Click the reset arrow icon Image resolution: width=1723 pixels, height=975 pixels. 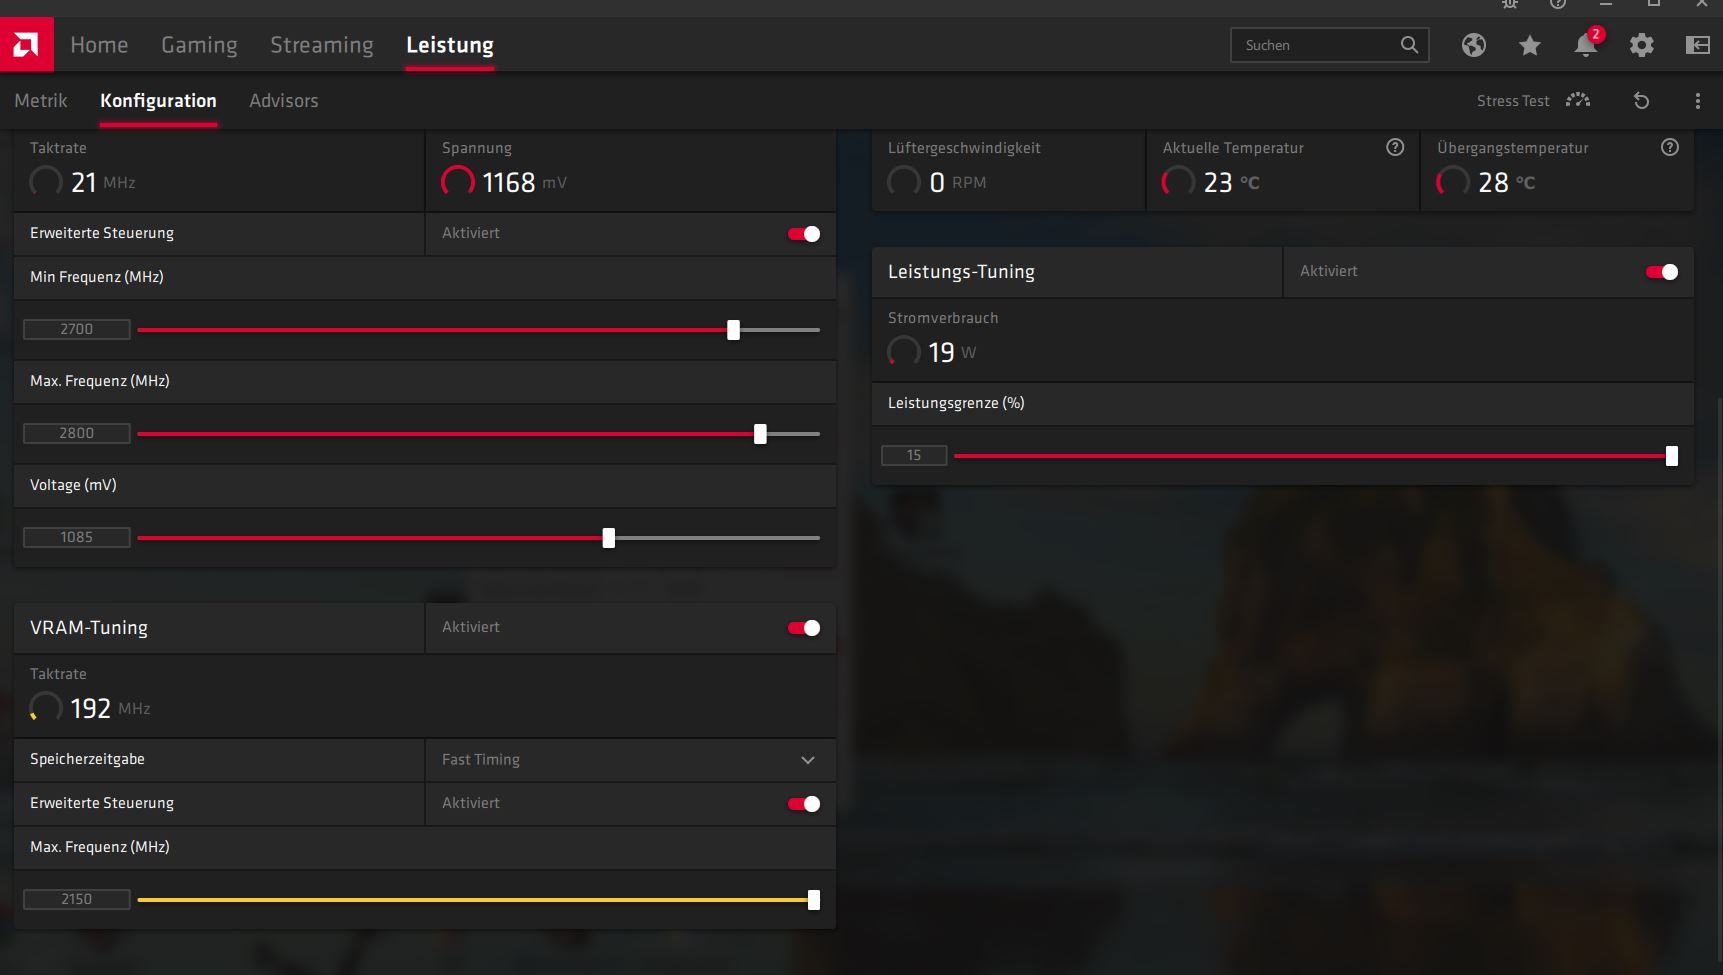point(1641,100)
